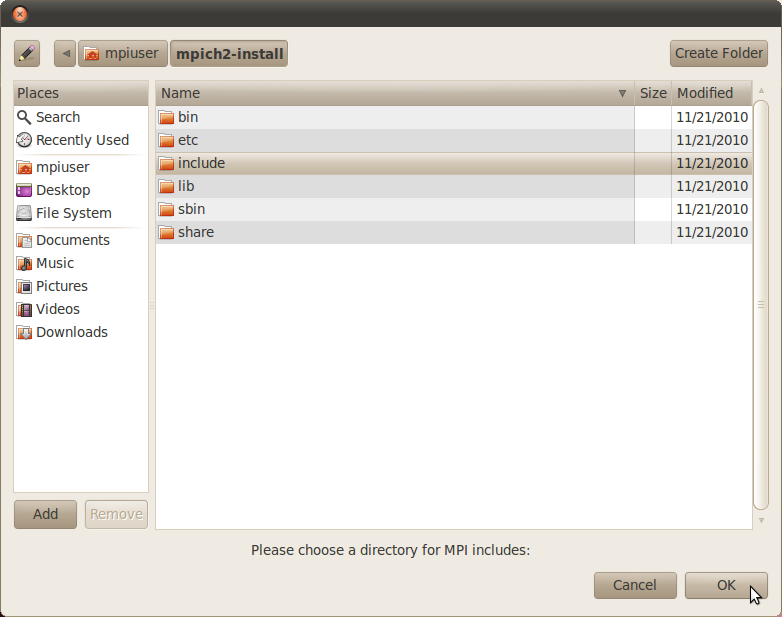Click the Pictures folder icon
Screen dimensions: 782x617
point(24,286)
